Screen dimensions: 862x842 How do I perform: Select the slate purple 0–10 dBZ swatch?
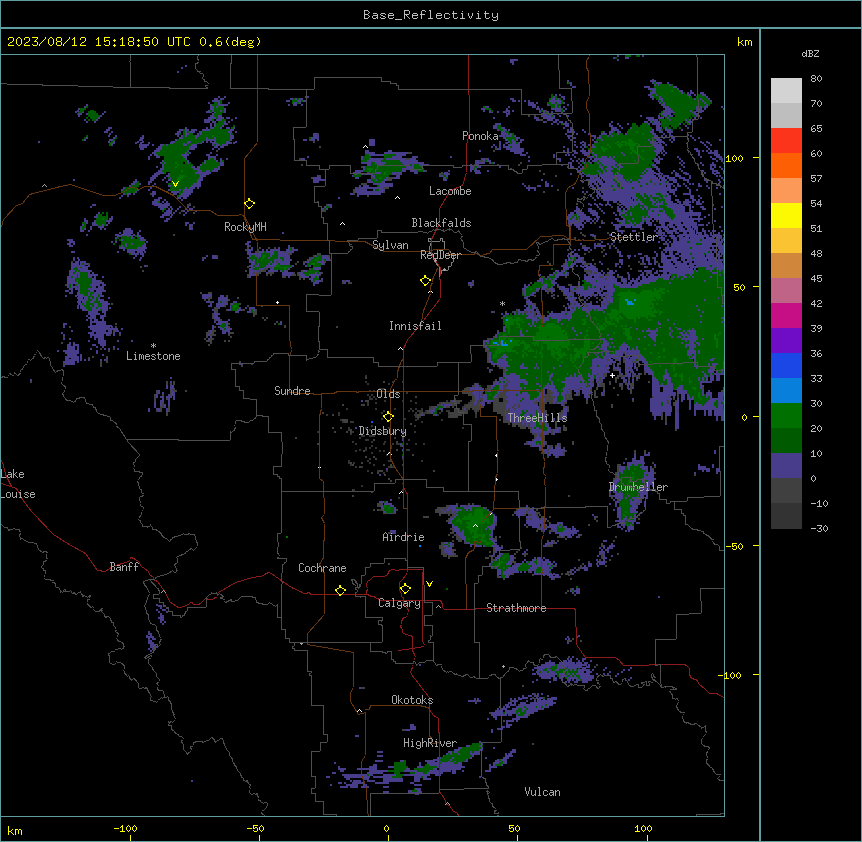pyautogui.click(x=786, y=466)
